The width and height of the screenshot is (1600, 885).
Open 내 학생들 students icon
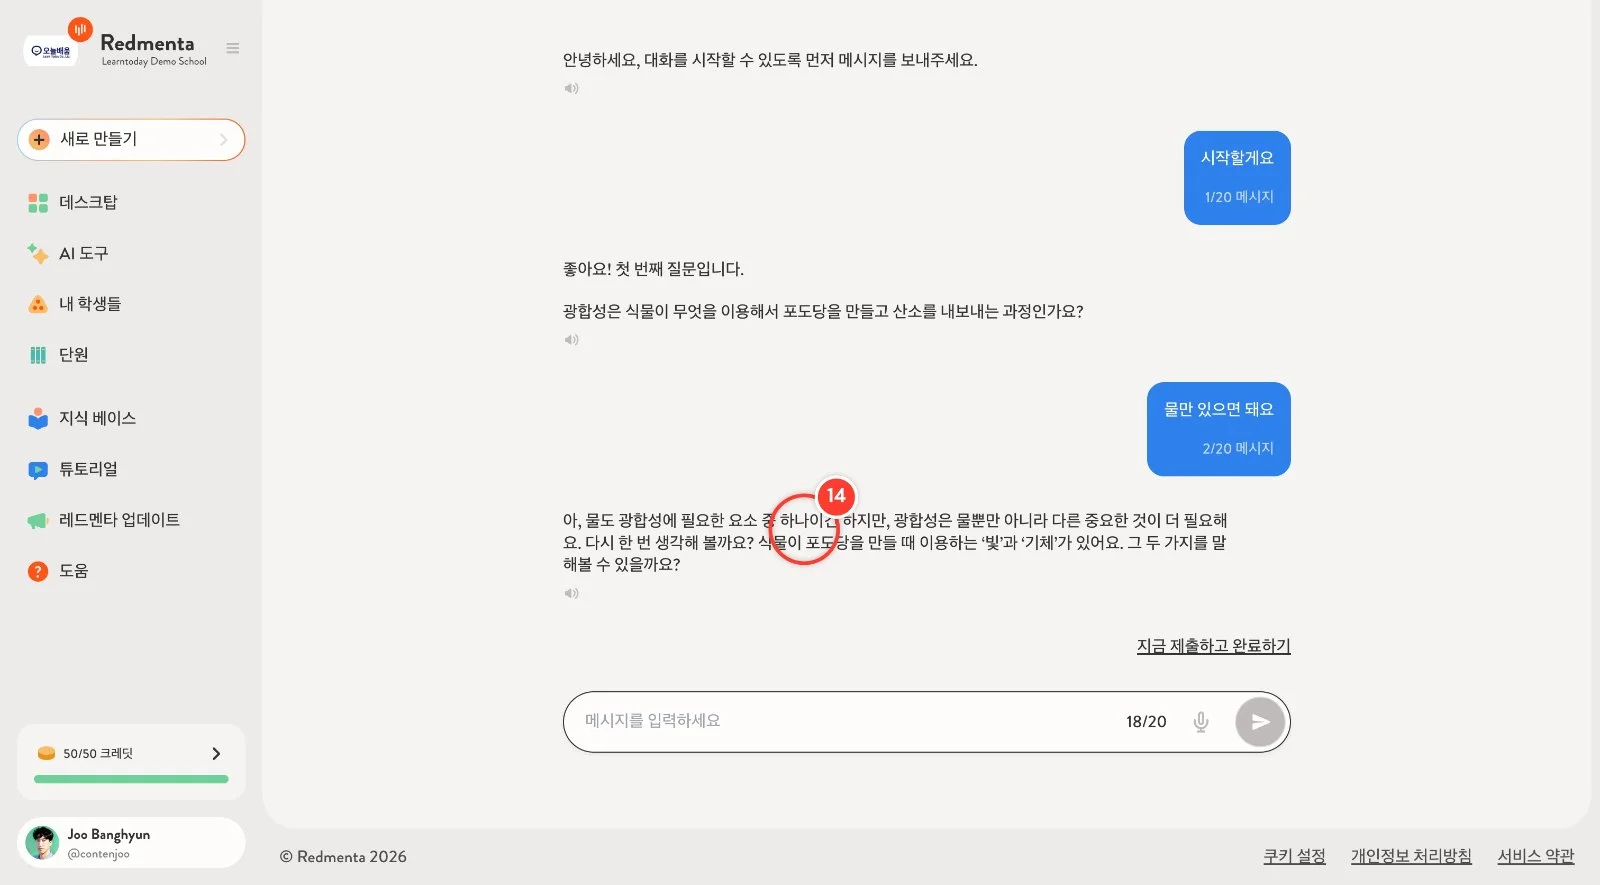pyautogui.click(x=38, y=304)
